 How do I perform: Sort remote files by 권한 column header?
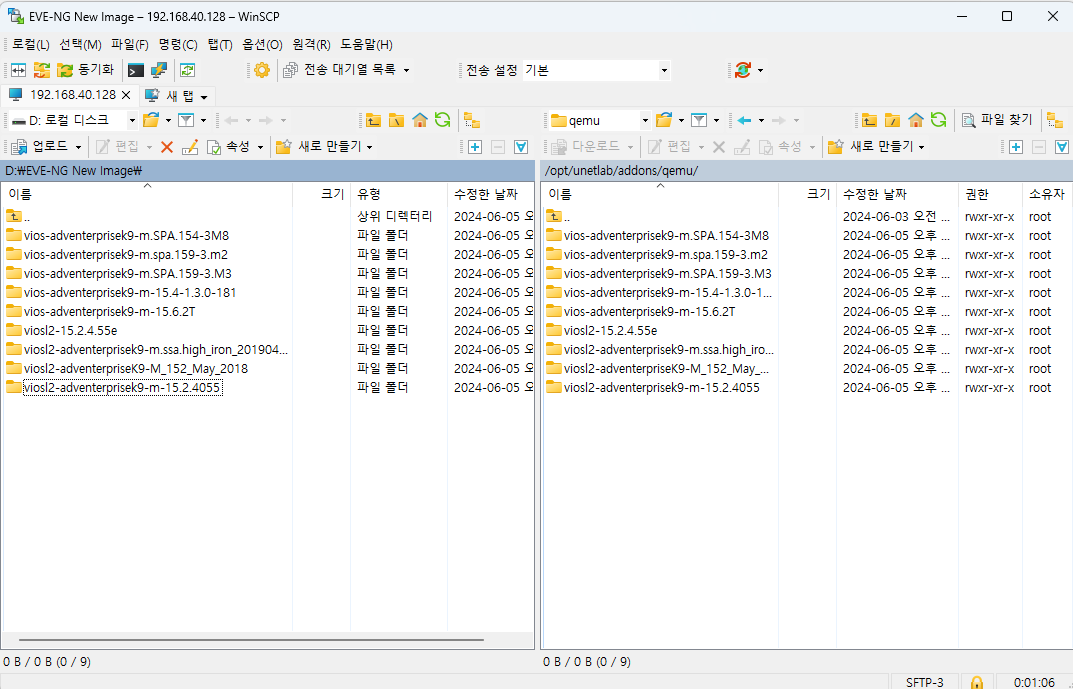990,194
